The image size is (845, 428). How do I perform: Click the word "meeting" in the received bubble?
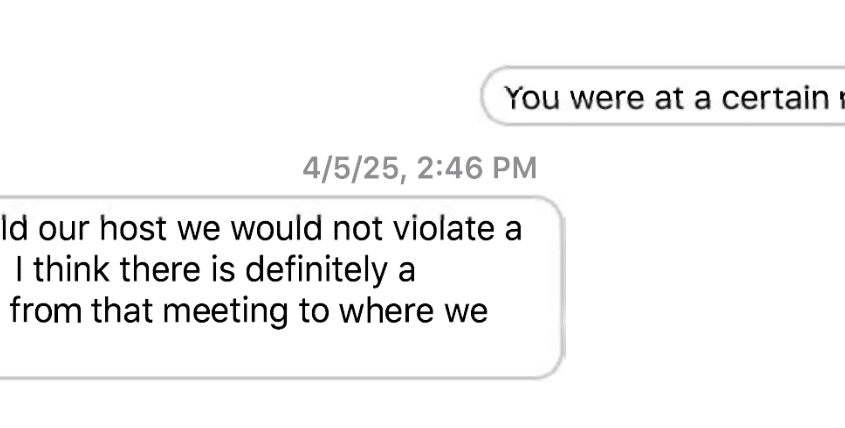tap(225, 312)
